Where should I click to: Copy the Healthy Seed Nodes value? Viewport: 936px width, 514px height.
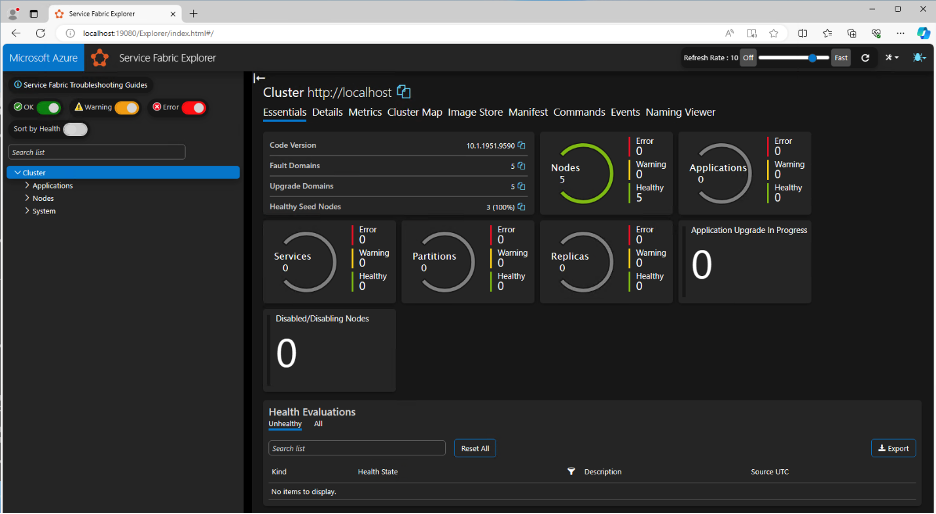click(x=522, y=207)
